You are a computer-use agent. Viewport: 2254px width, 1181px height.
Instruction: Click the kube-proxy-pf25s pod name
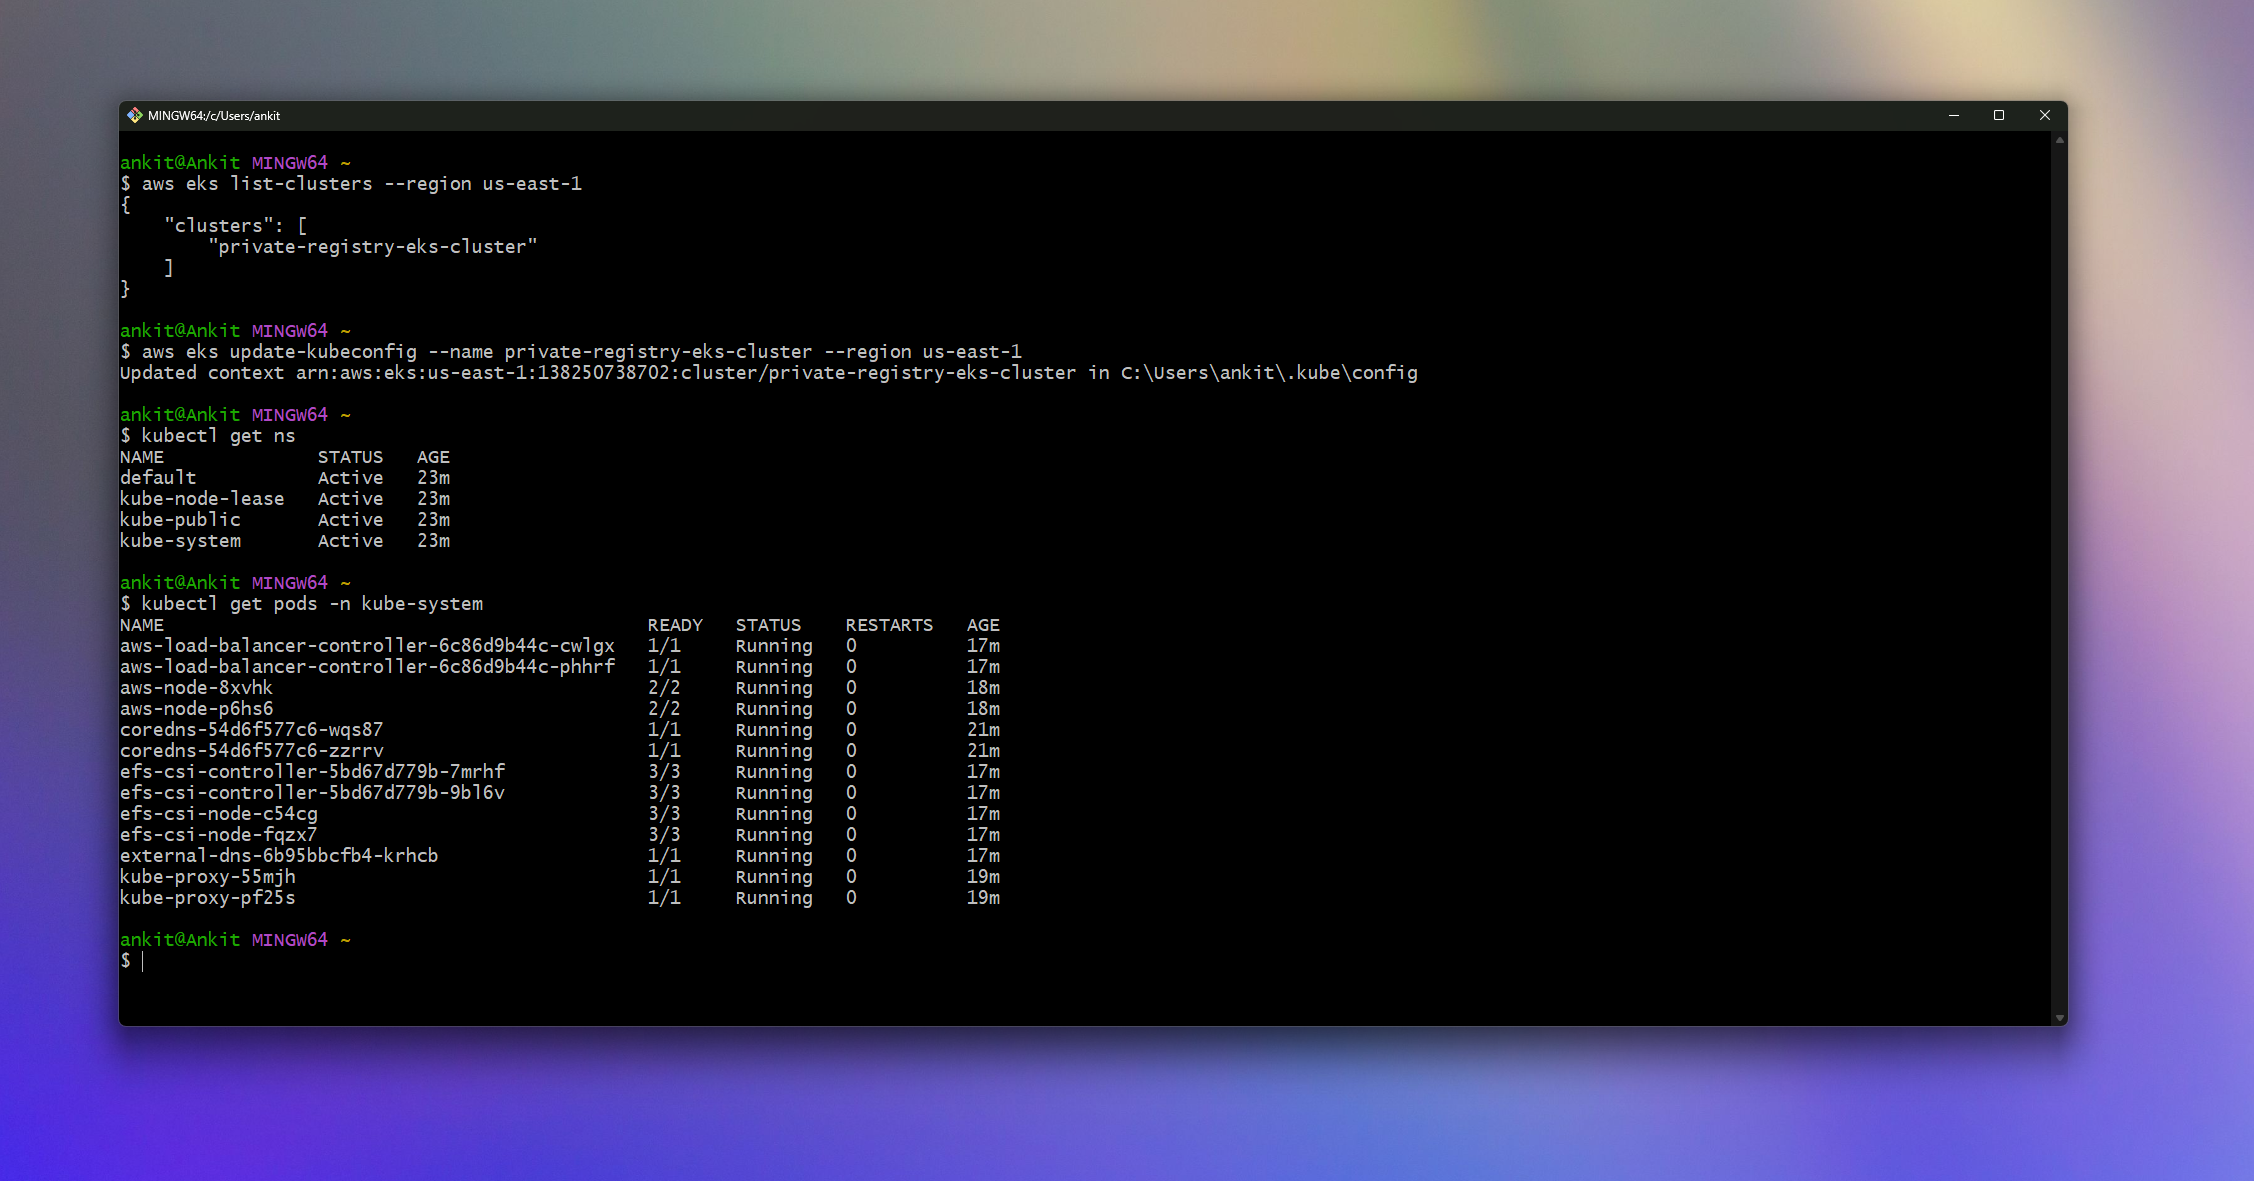208,898
